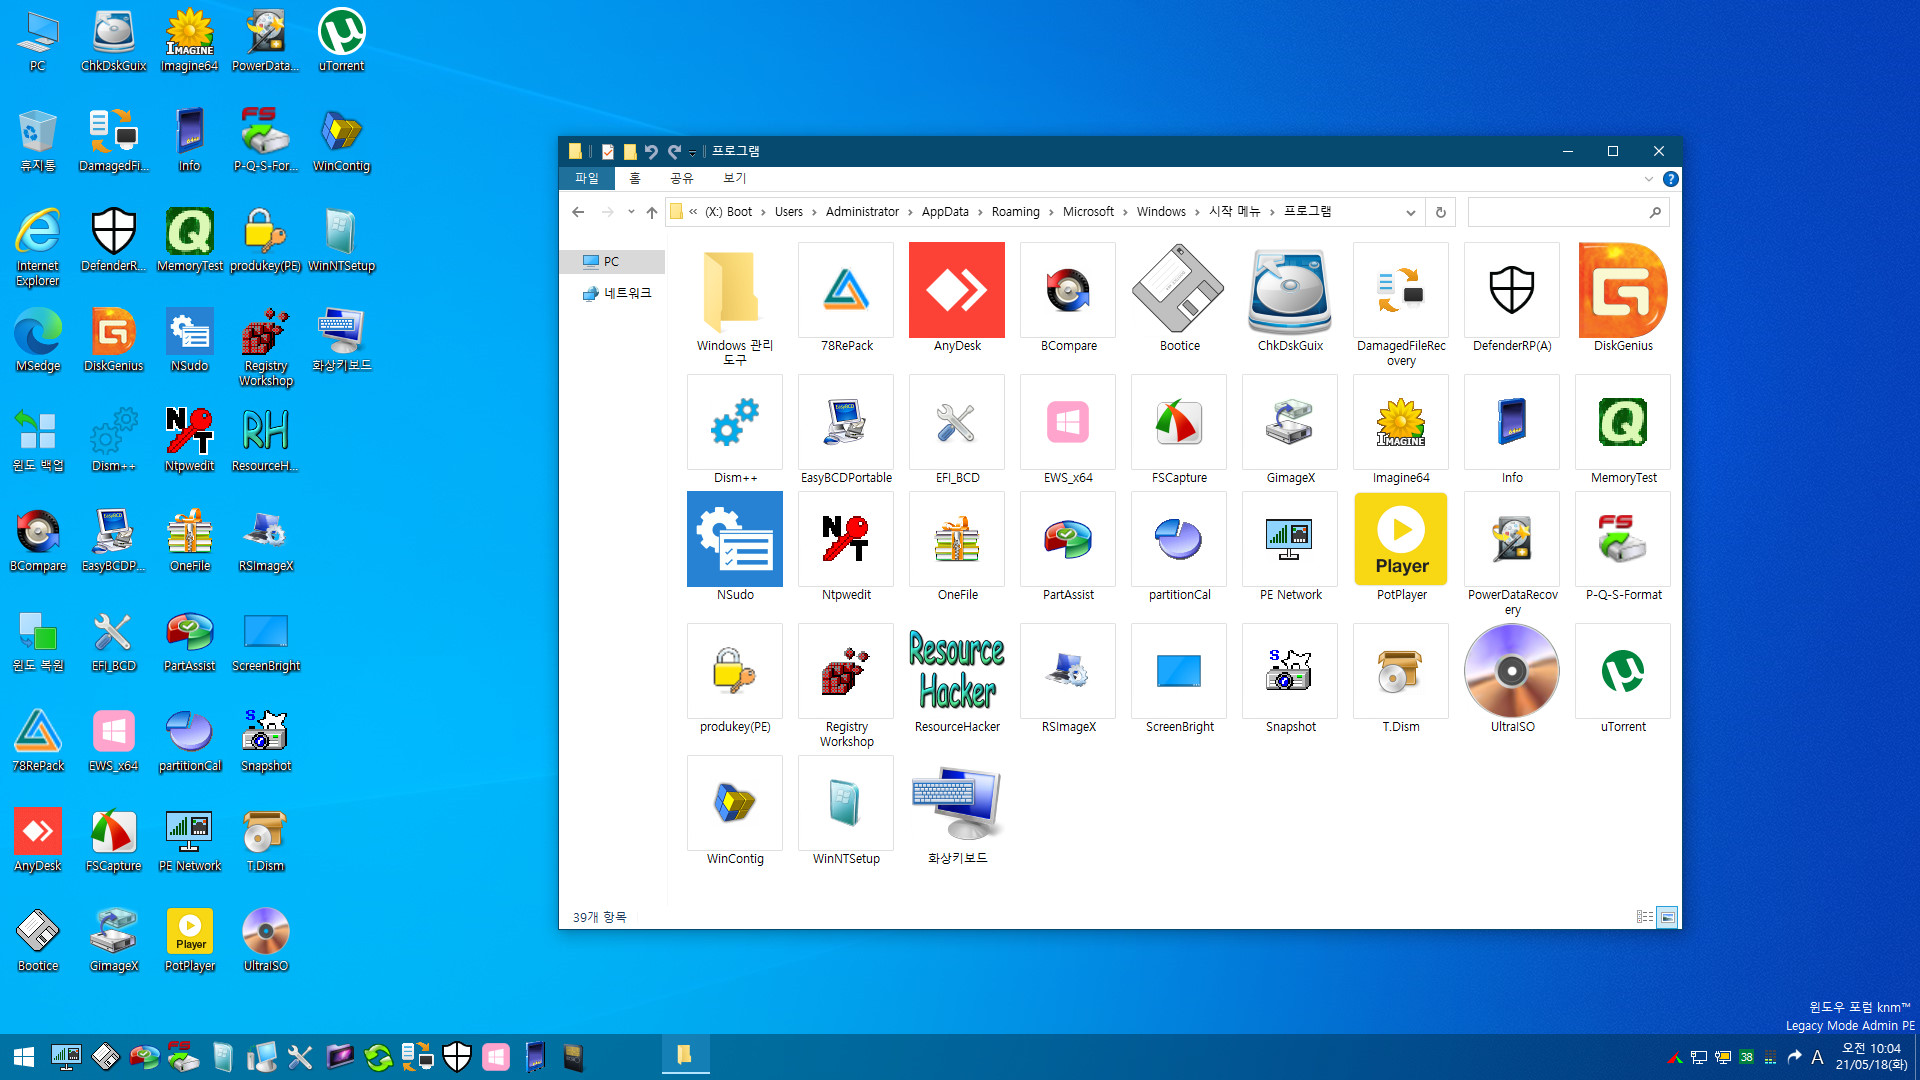Screen dimensions: 1920x1080
Task: Open the Windows Start button
Action: [24, 1057]
